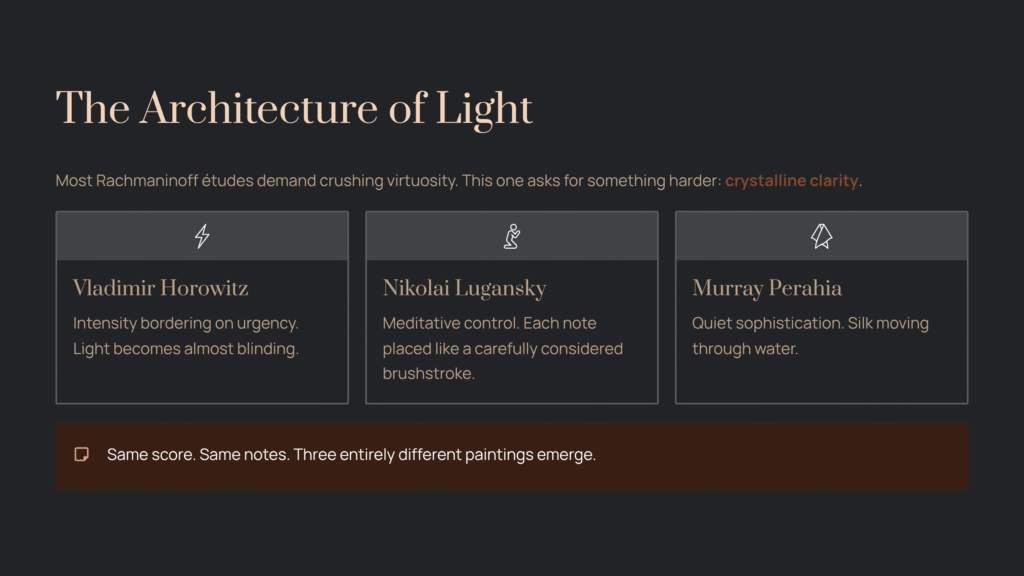Click the "through water." line in Perahia card
1024x576 pixels.
point(745,349)
